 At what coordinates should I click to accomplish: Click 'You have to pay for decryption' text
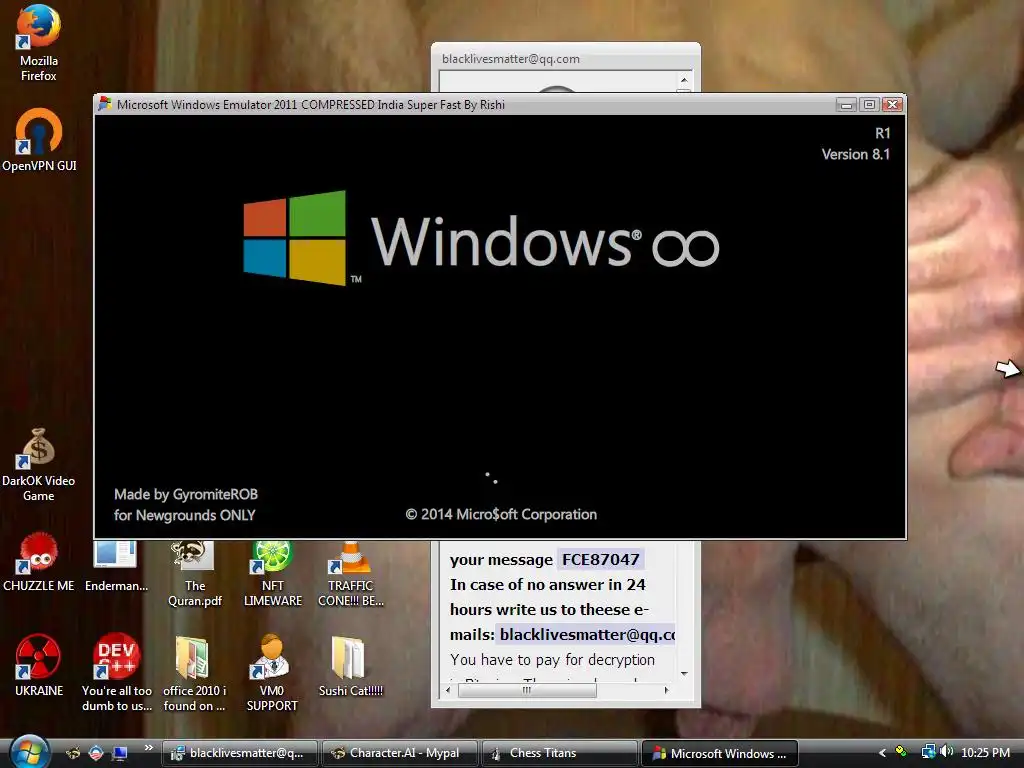pos(552,660)
